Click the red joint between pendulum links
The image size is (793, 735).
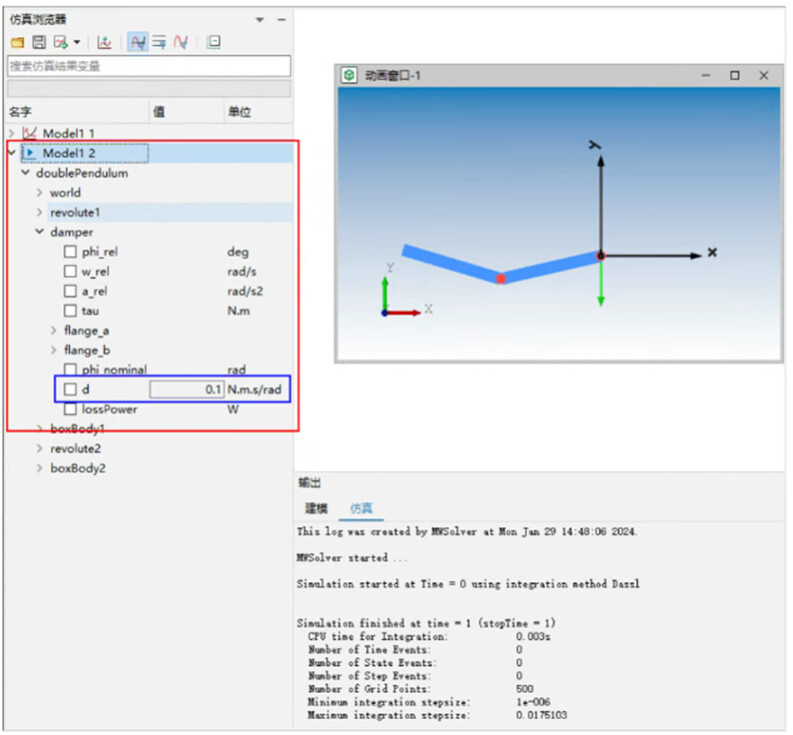[x=501, y=279]
